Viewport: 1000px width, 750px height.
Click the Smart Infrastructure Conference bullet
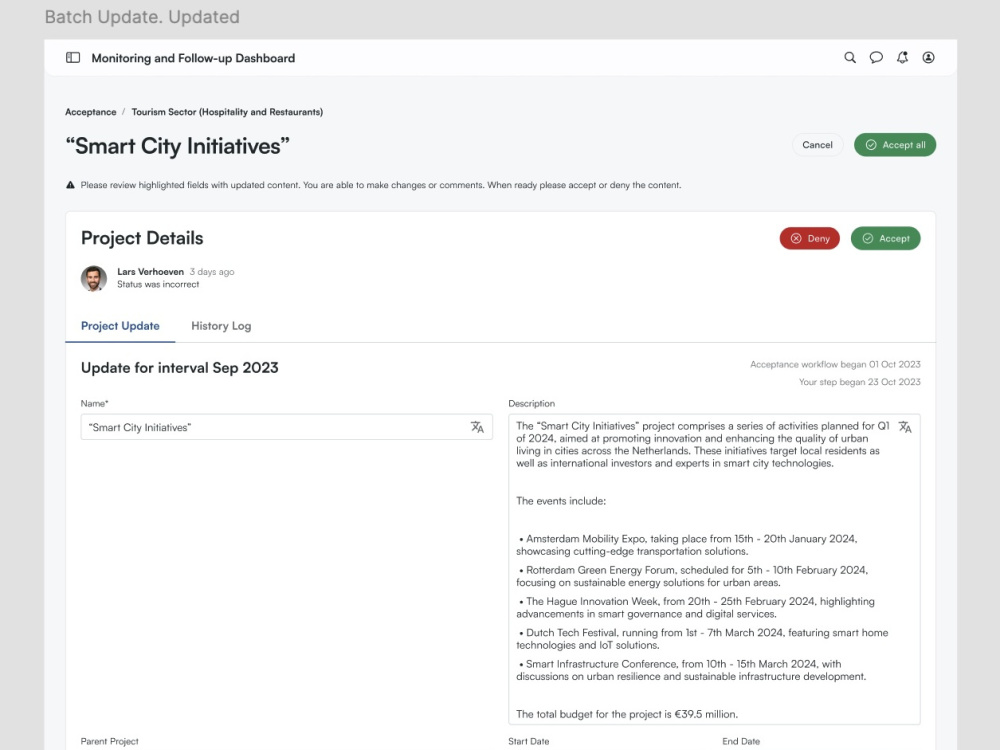691,670
